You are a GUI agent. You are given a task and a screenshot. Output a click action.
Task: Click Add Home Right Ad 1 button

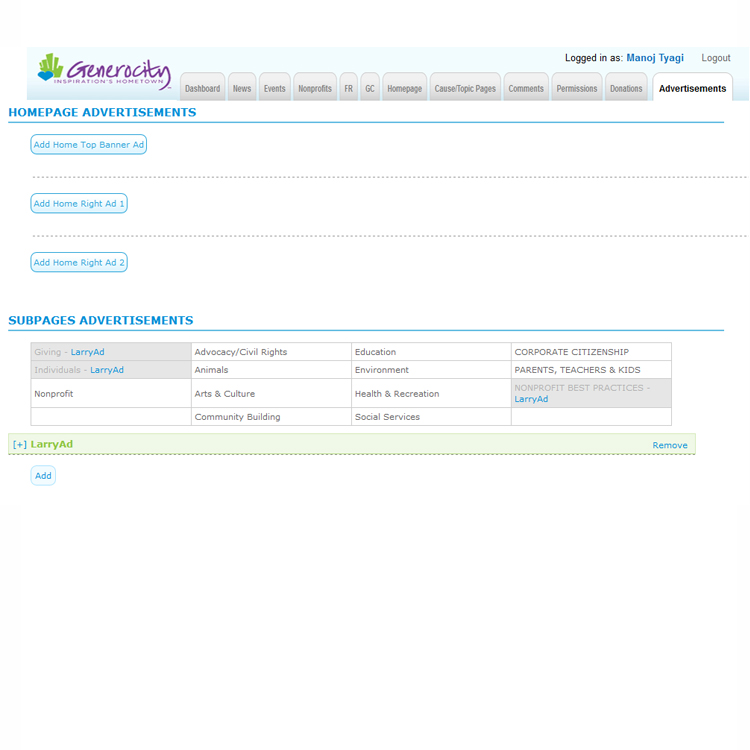coord(79,203)
